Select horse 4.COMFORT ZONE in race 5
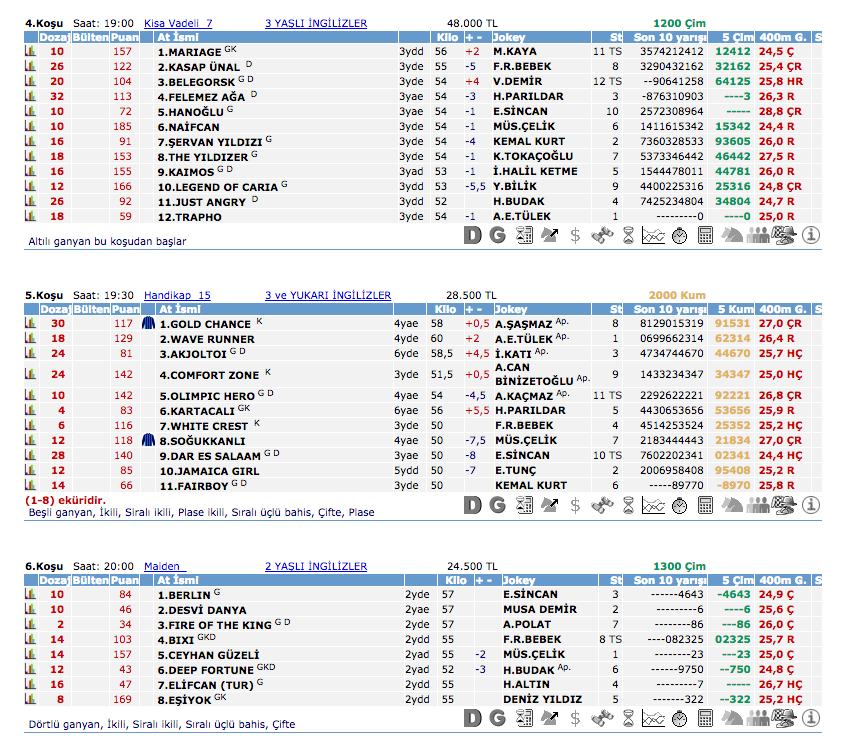Screen dimensions: 850x747 [209, 375]
